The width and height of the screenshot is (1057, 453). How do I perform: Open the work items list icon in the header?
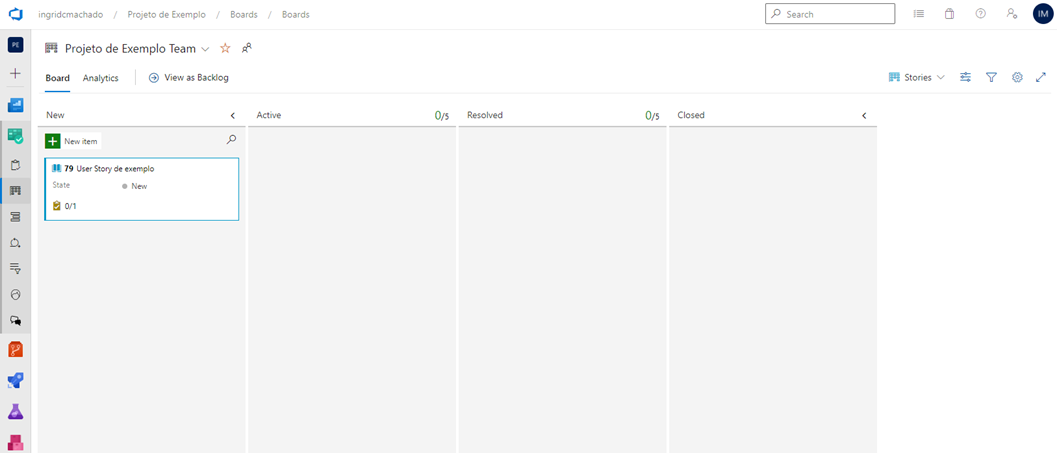[x=919, y=13]
